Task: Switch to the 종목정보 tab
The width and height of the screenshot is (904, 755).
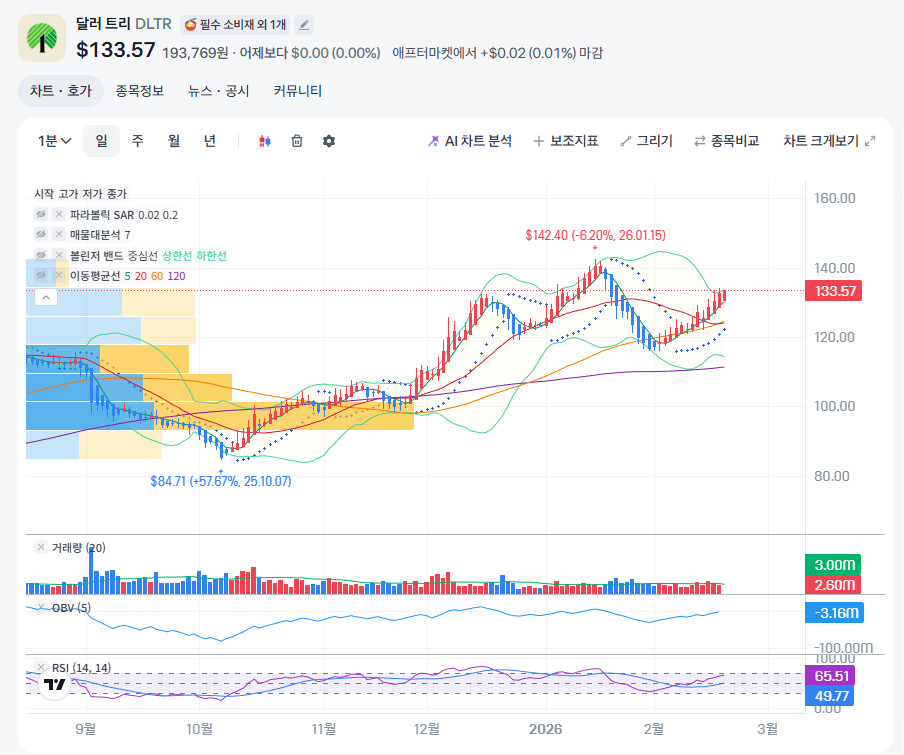Action: point(140,91)
